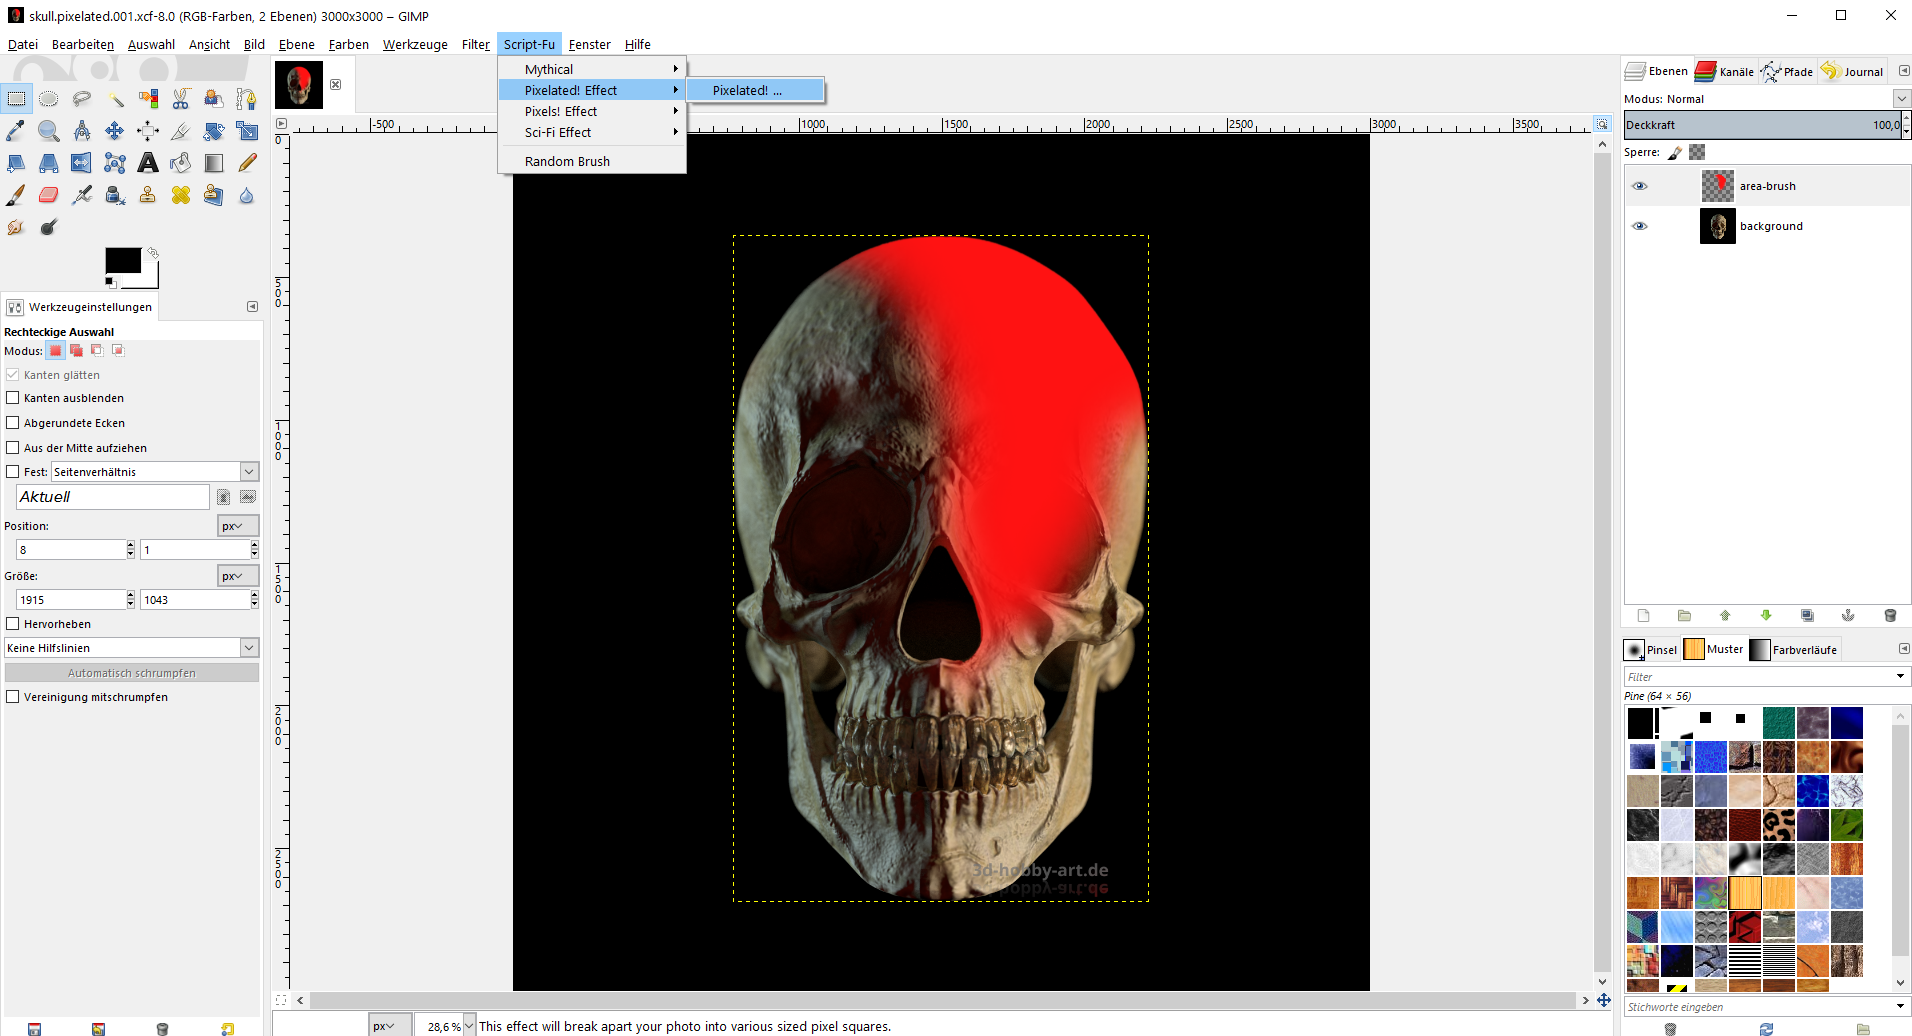Pick the Fuzzy Select magic wand tool

coord(115,98)
